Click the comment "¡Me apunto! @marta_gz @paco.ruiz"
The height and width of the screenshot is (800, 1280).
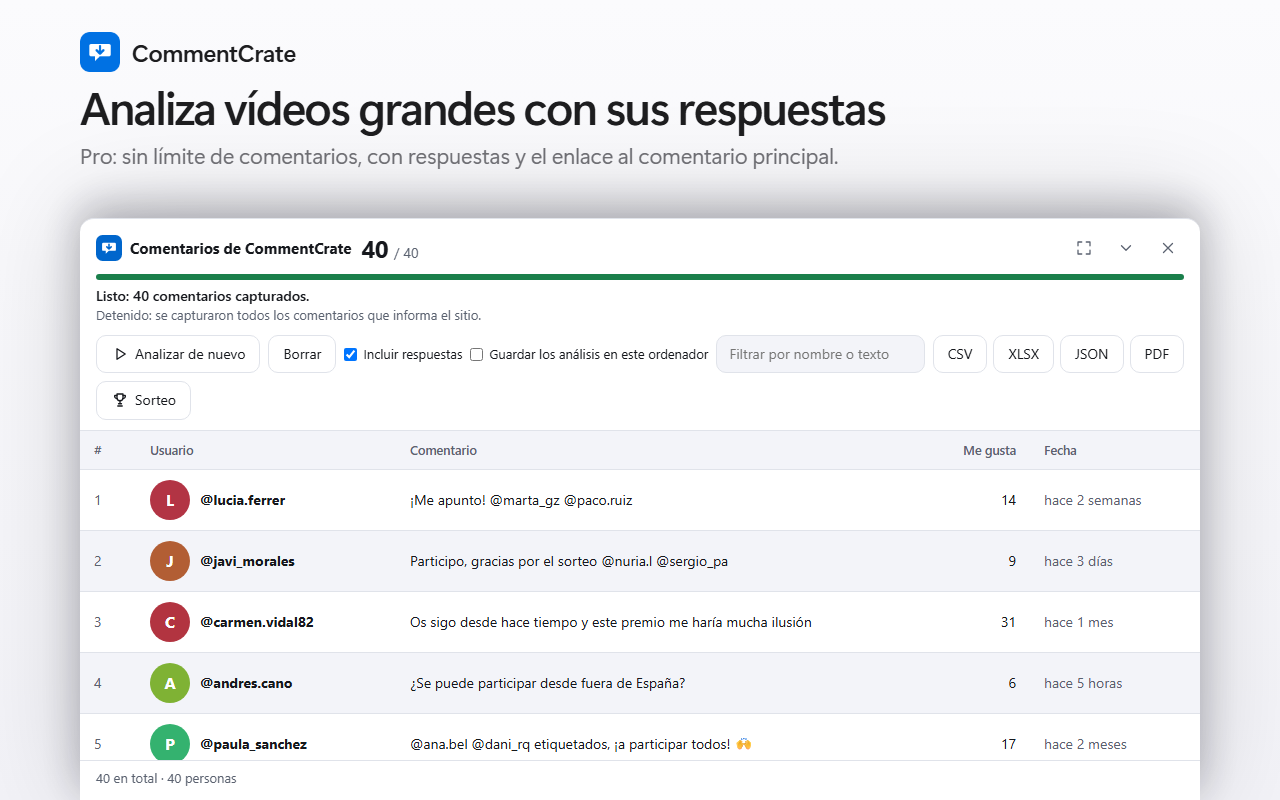(521, 500)
